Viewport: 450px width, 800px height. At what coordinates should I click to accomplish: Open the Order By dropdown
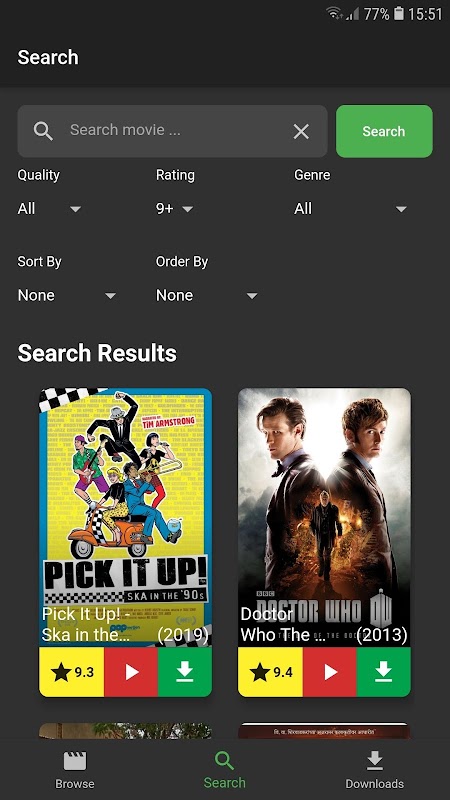click(x=207, y=295)
